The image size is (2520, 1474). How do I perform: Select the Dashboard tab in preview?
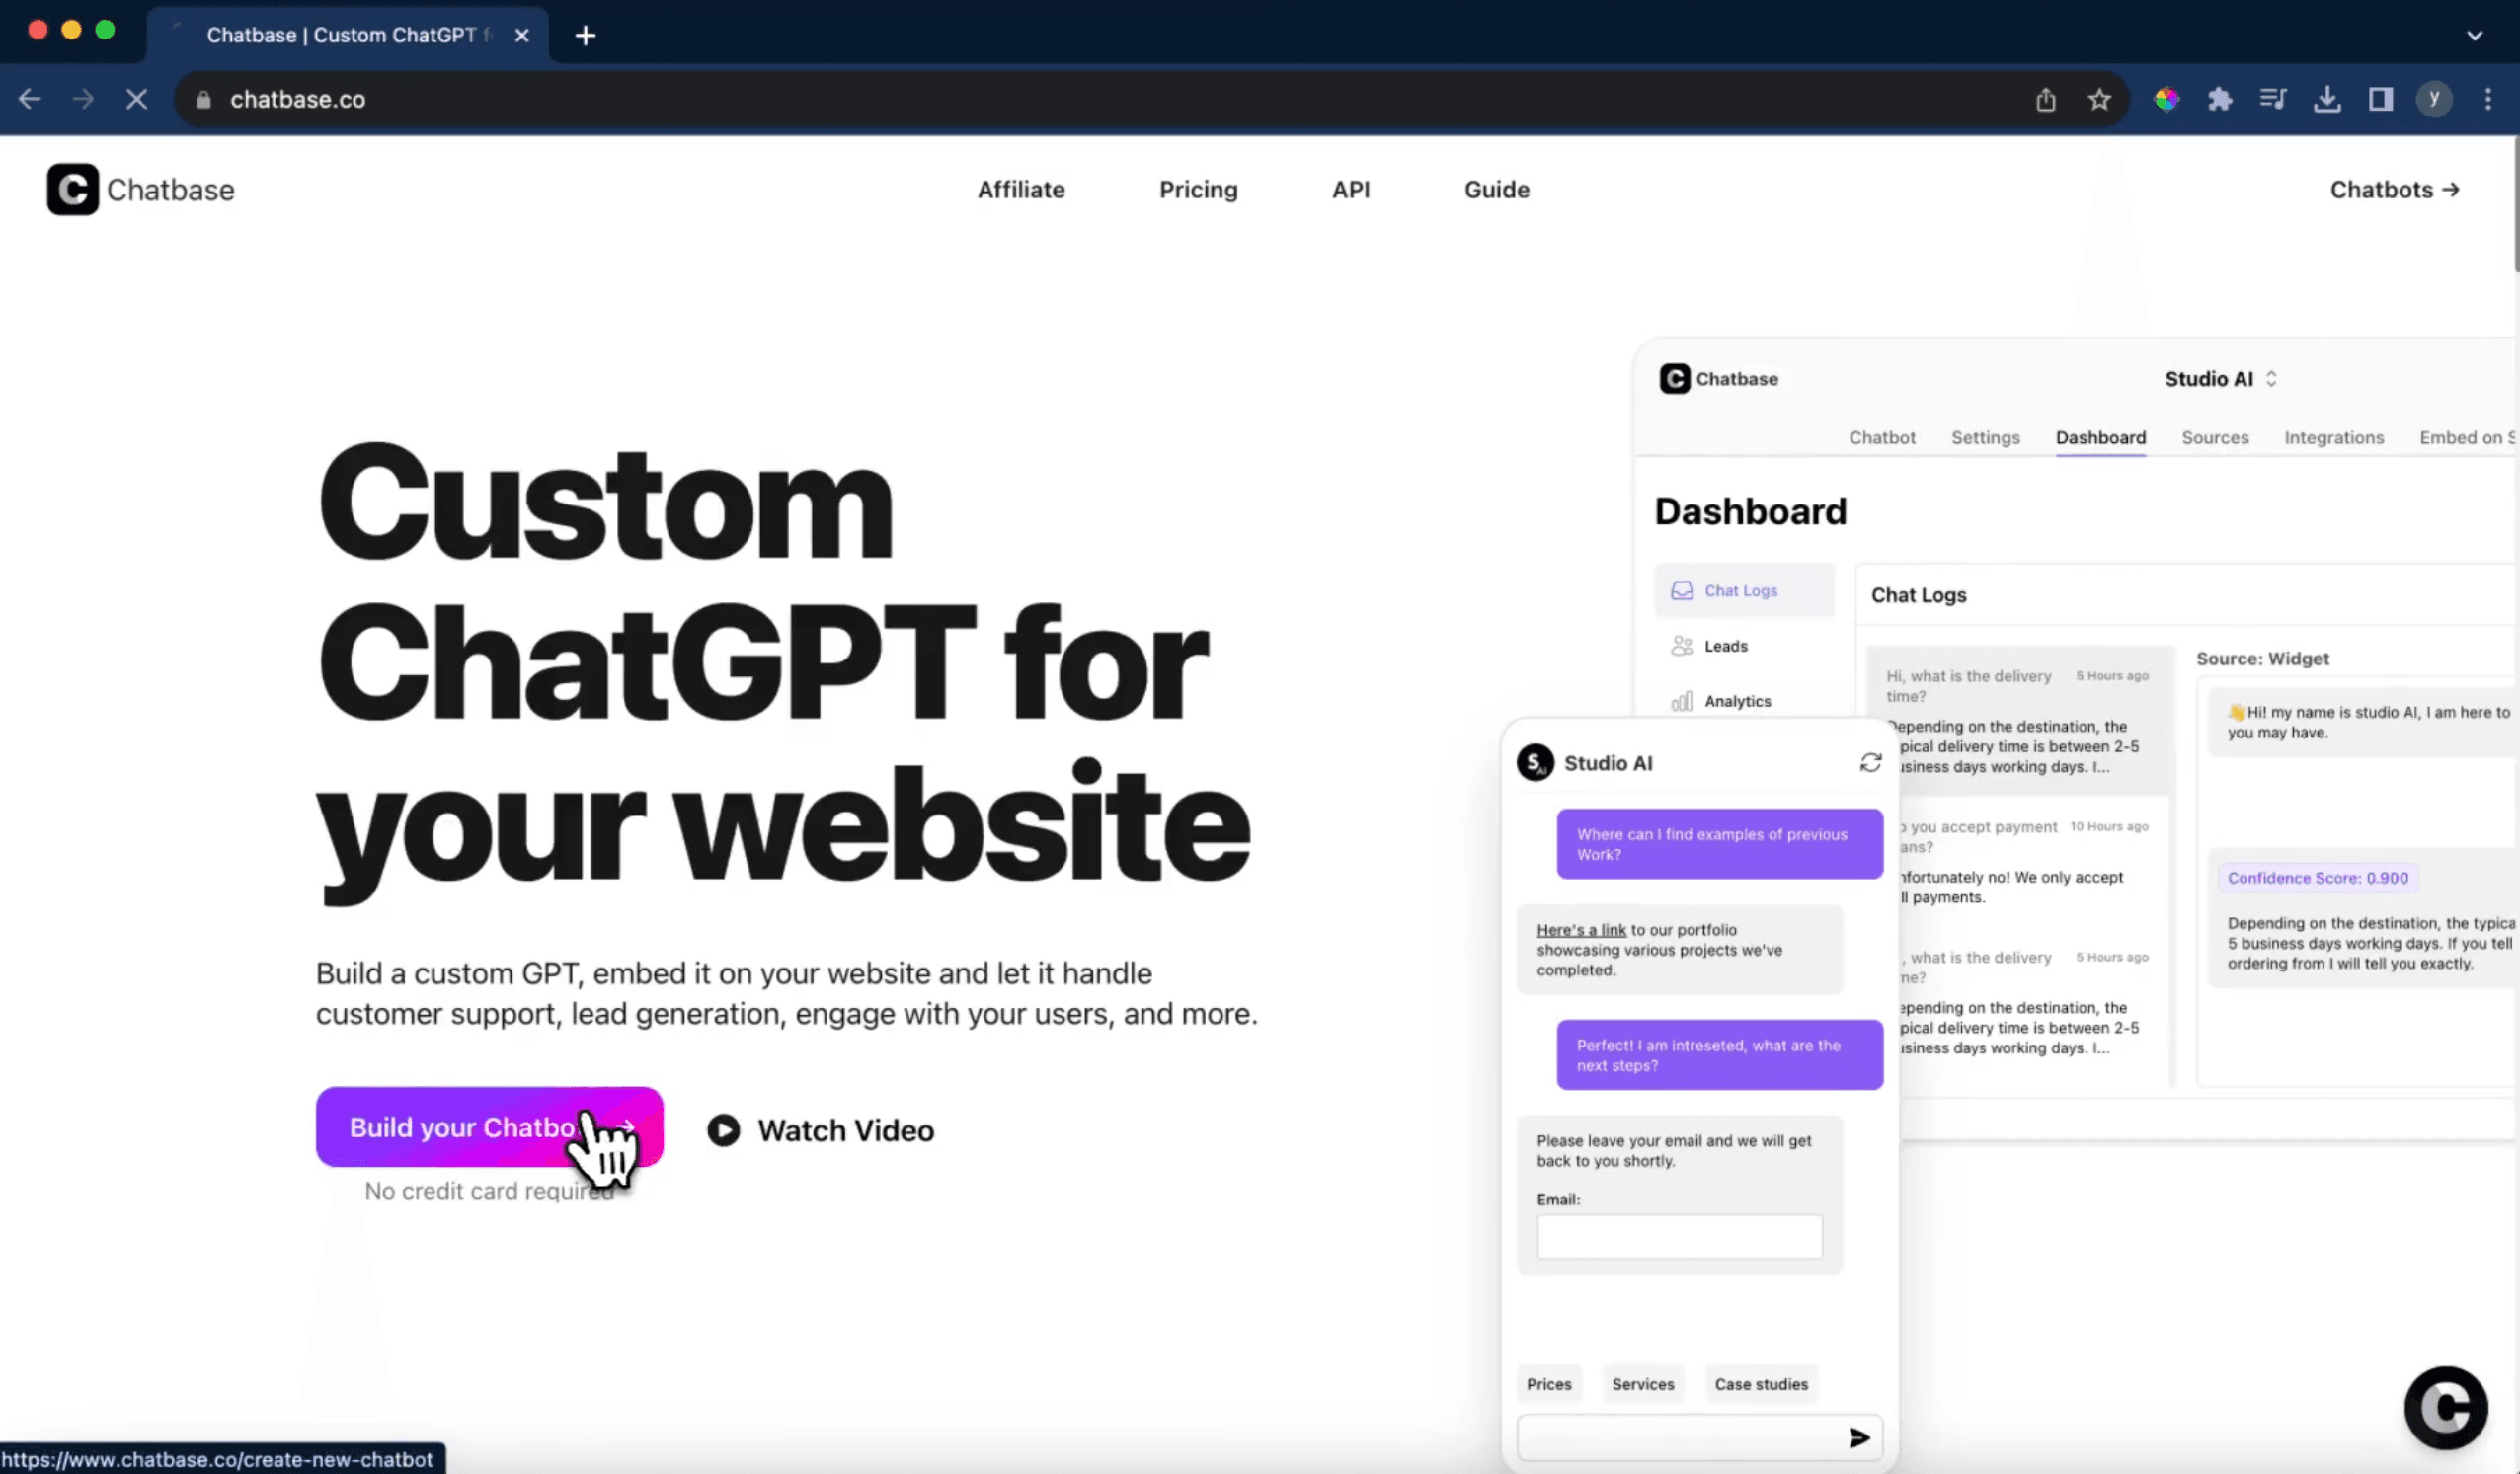tap(2100, 437)
